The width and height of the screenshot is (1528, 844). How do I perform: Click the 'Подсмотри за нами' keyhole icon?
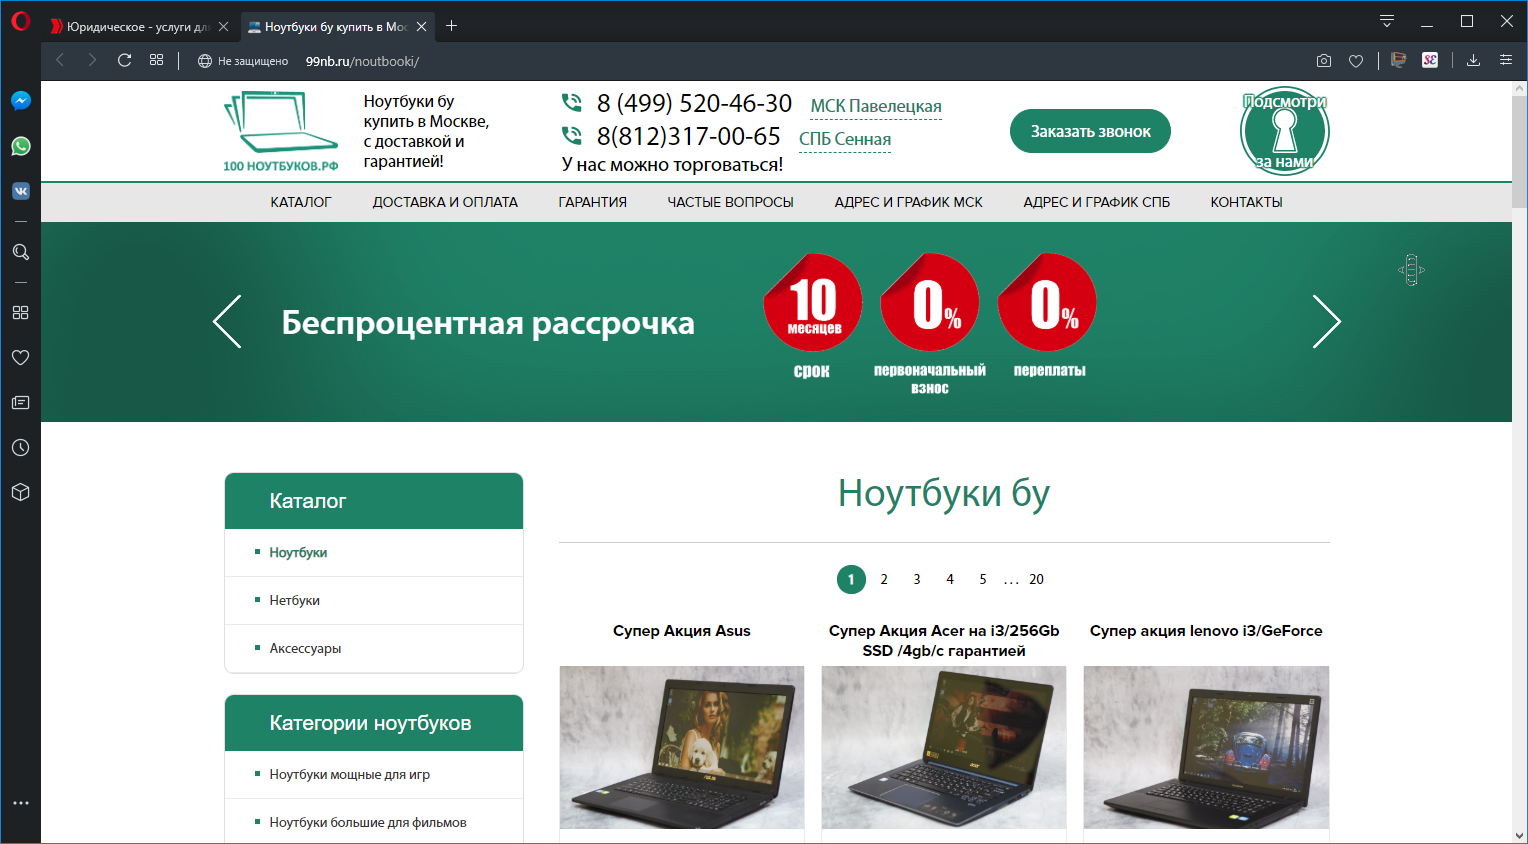coord(1285,131)
